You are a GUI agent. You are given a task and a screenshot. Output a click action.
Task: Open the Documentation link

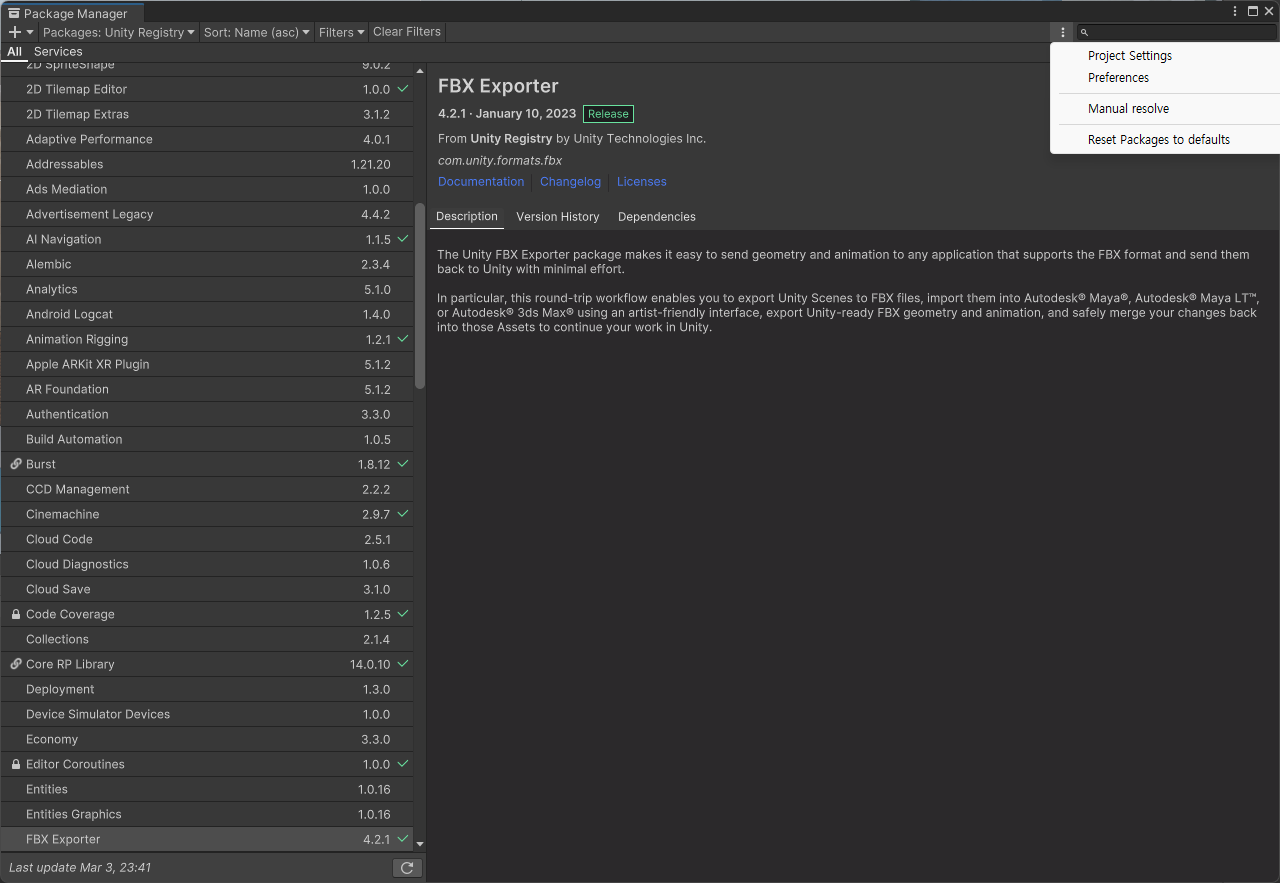pyautogui.click(x=481, y=182)
